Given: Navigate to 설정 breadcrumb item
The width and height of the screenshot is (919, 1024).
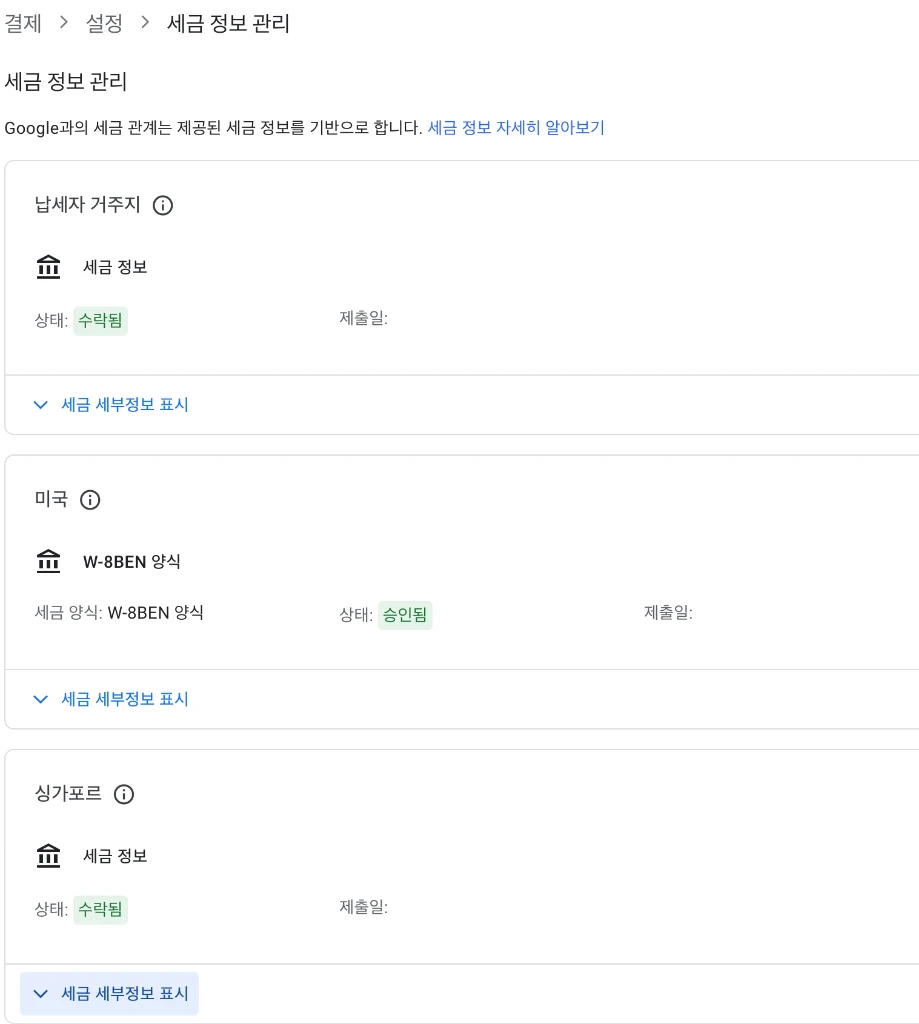Looking at the screenshot, I should 105,23.
